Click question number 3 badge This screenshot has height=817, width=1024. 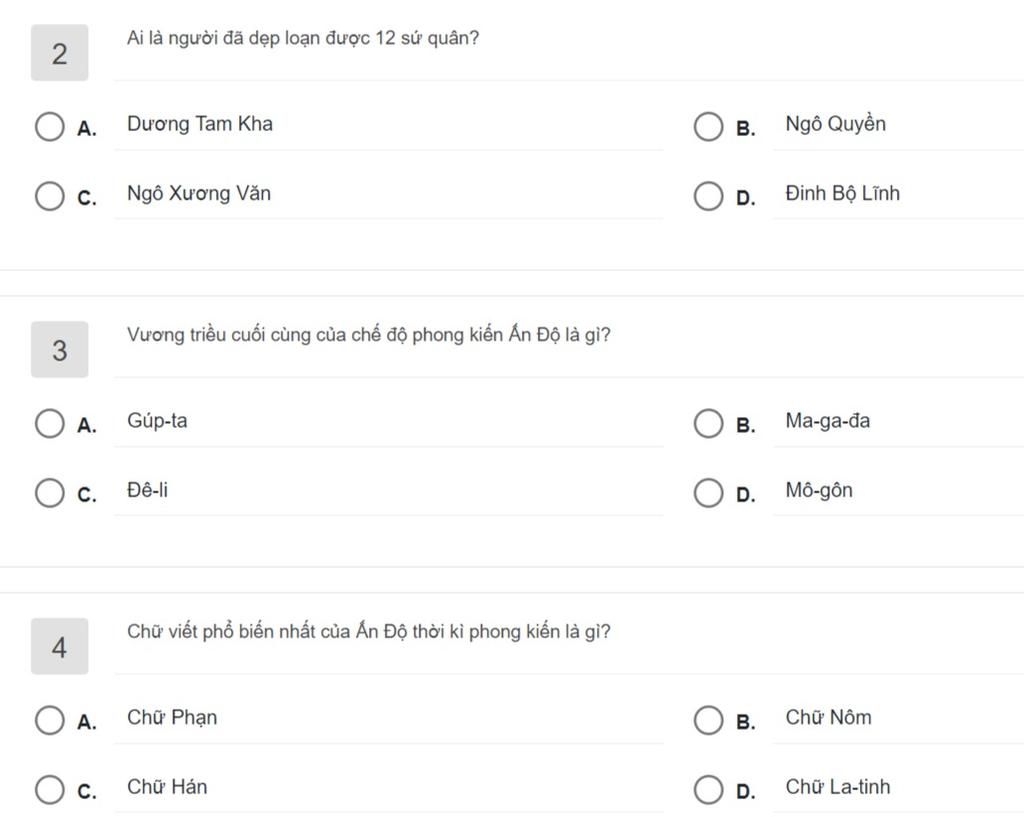point(59,349)
